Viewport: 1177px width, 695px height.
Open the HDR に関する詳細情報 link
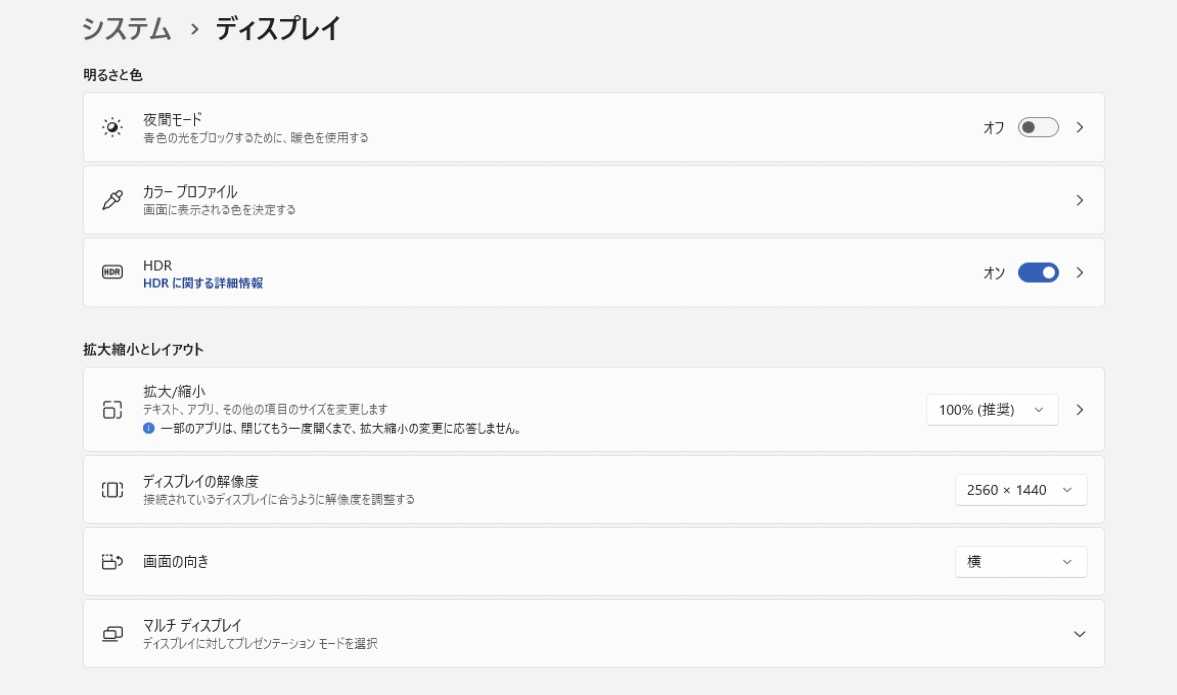(x=203, y=284)
